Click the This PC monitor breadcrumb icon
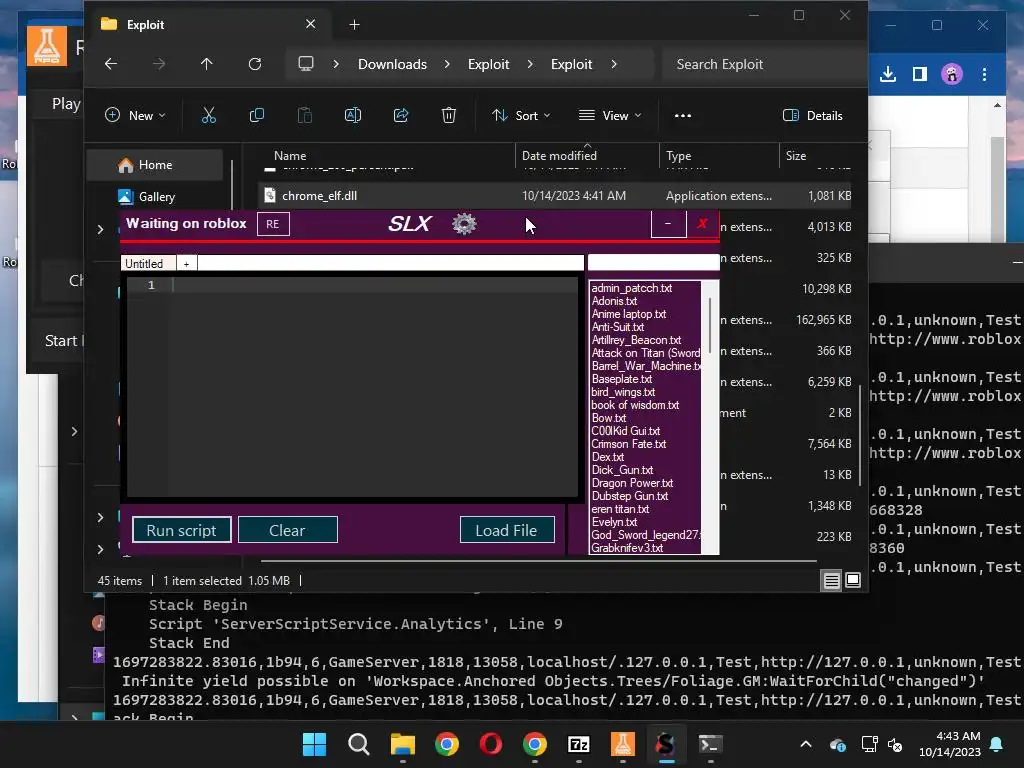Viewport: 1024px width, 768px height. (x=306, y=64)
